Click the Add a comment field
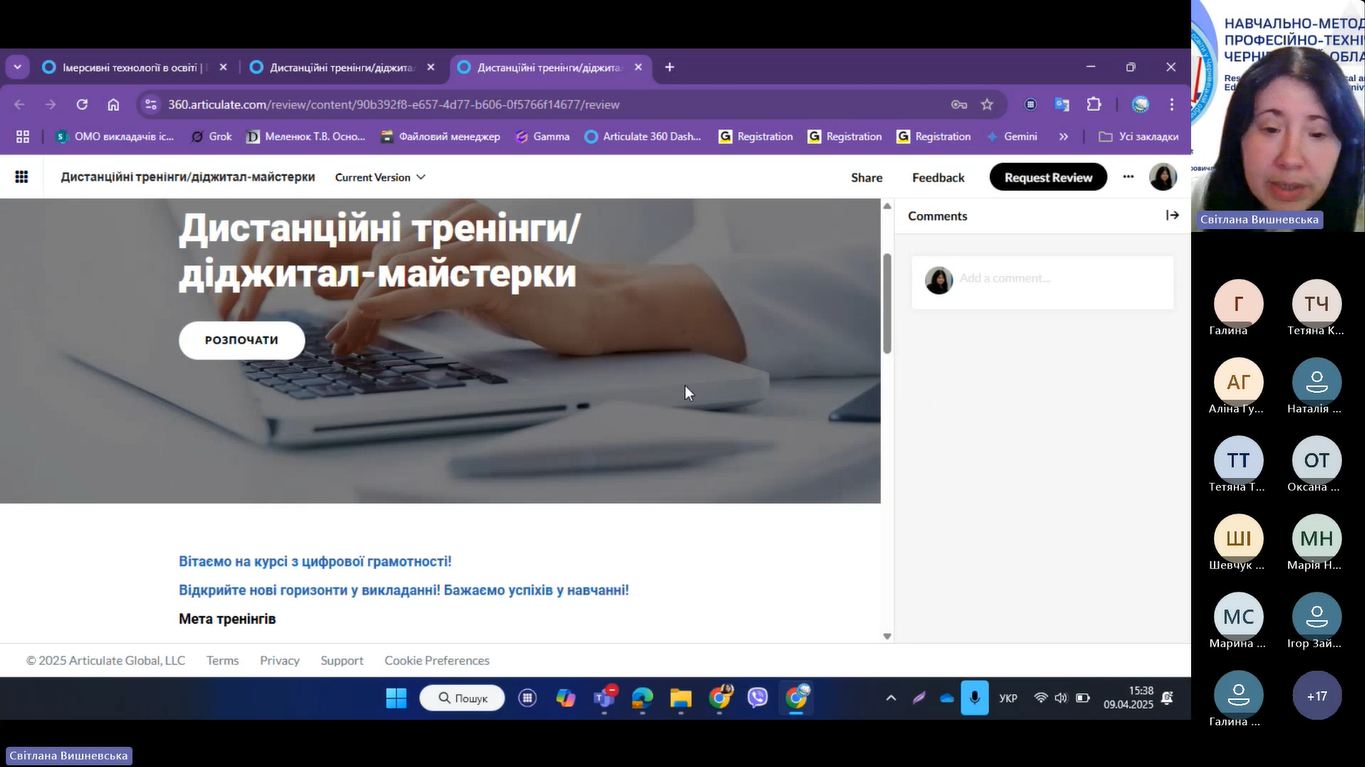The height and width of the screenshot is (767, 1365). point(1060,279)
